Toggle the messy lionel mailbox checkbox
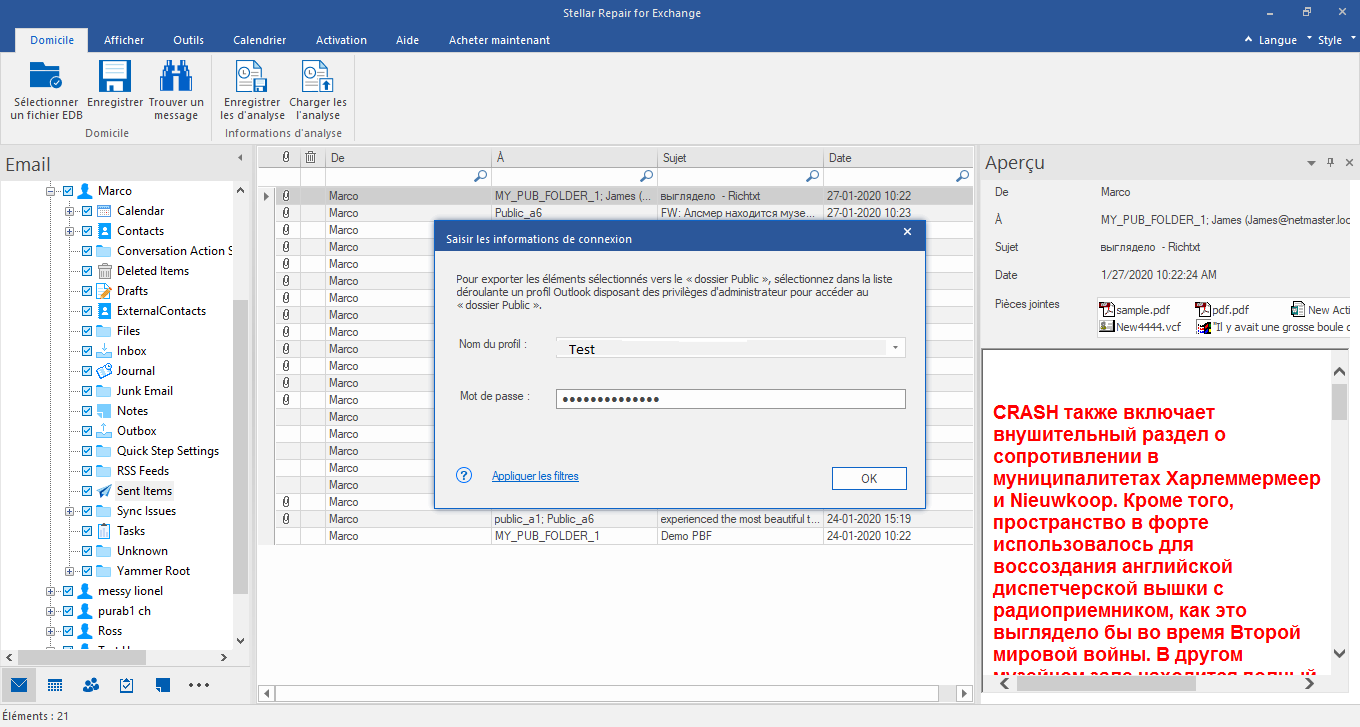1360x727 pixels. pos(68,591)
